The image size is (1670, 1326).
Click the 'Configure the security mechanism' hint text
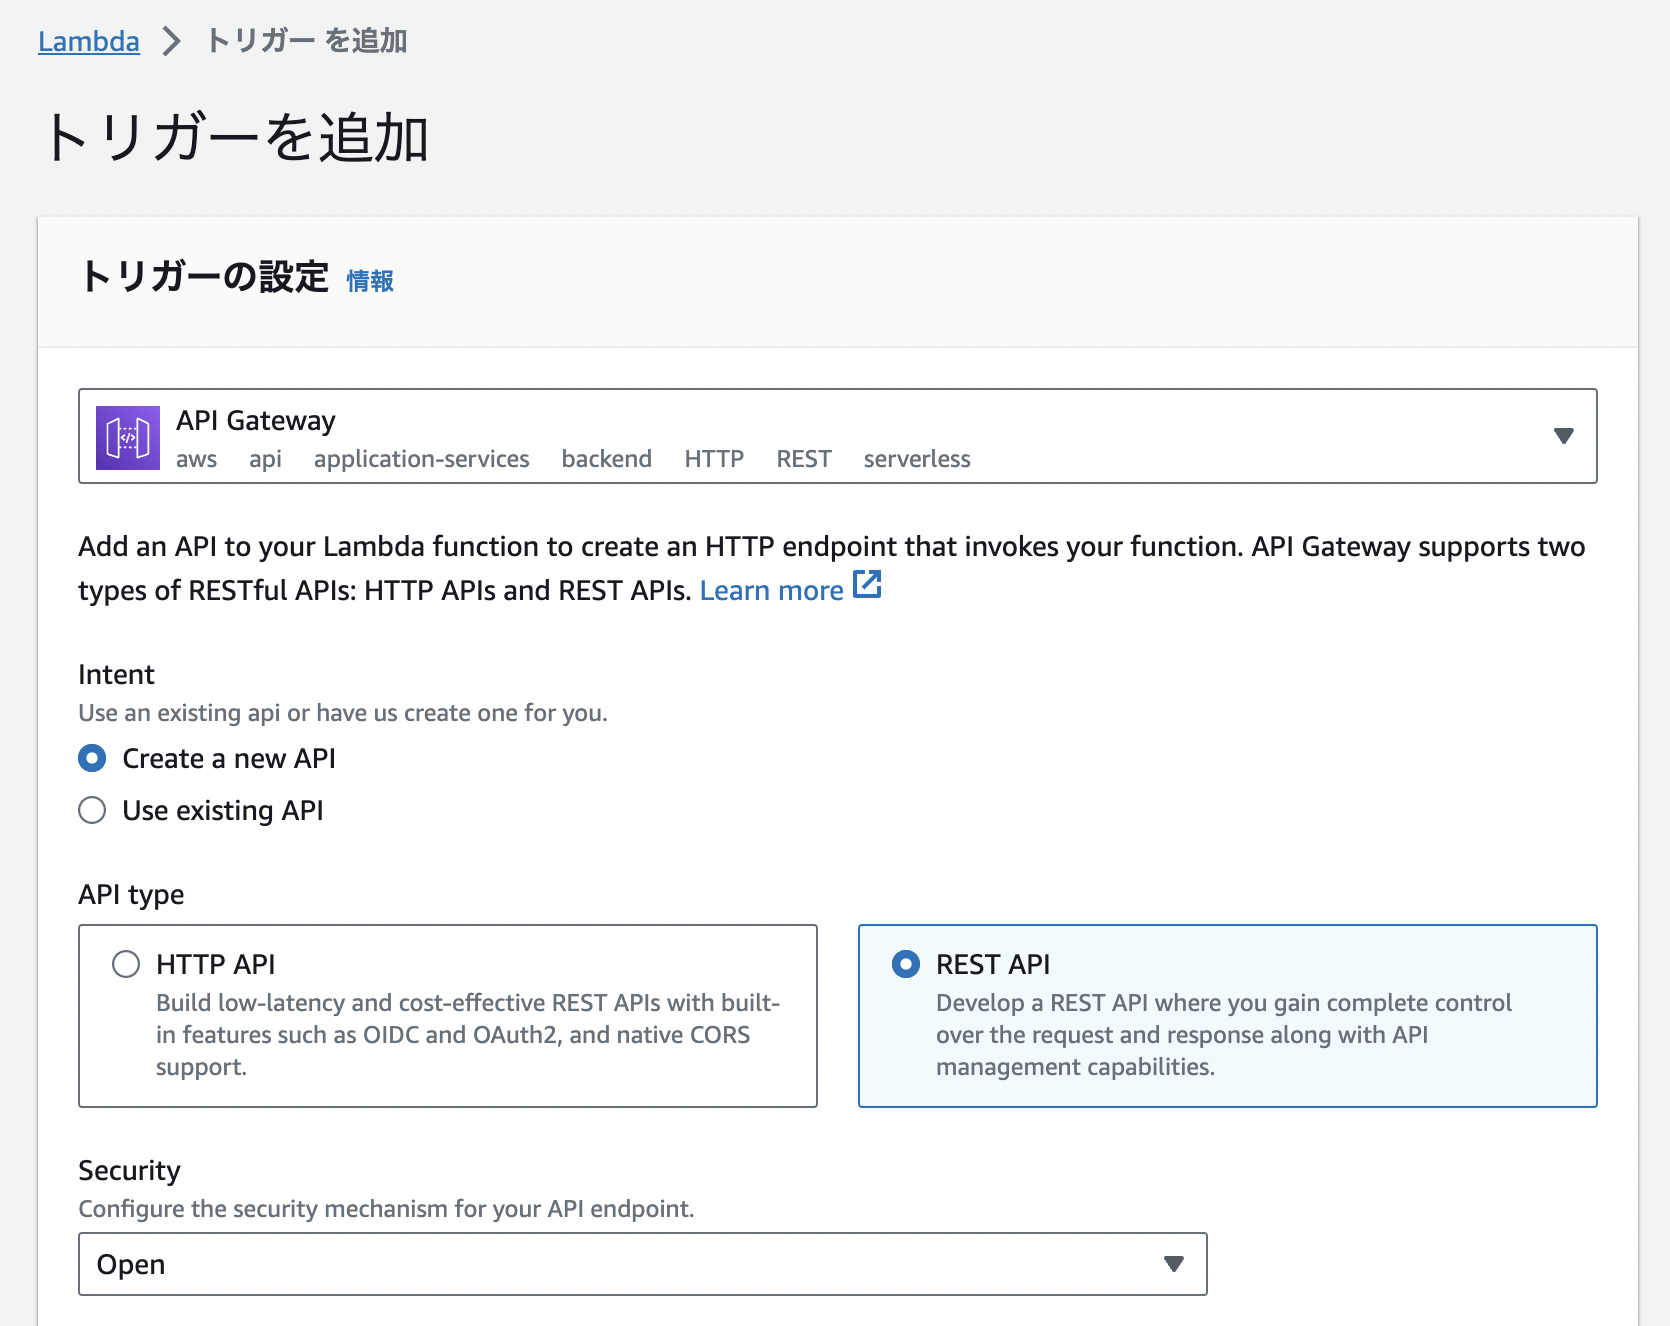(386, 1209)
